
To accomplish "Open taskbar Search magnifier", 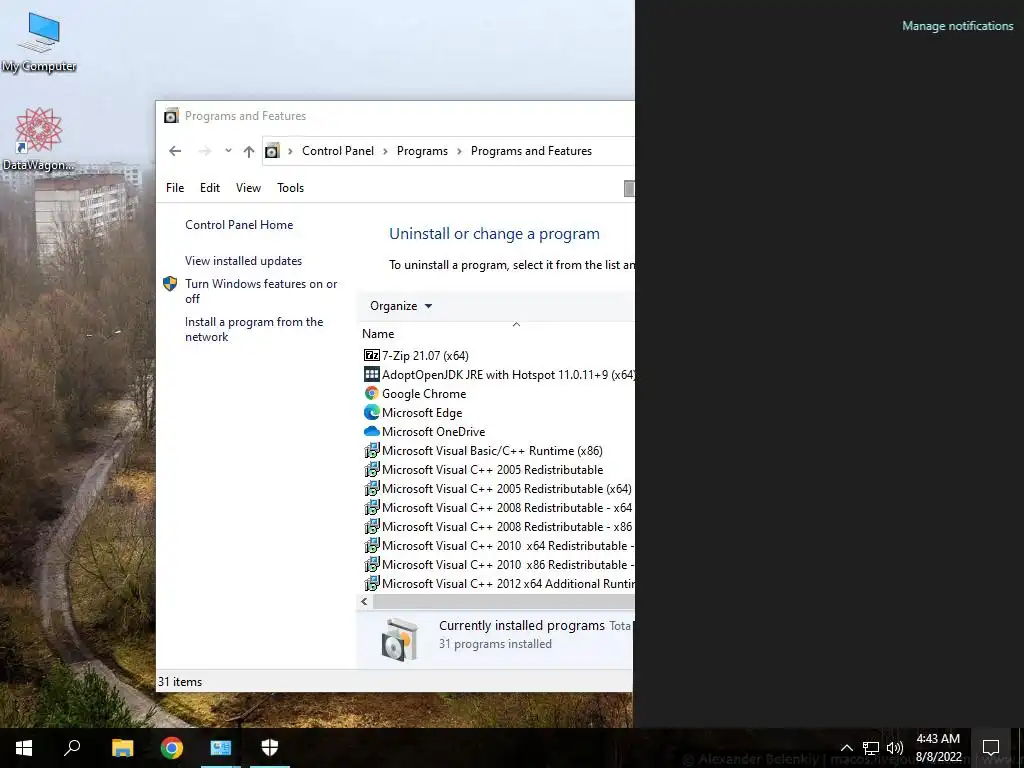I will pyautogui.click(x=72, y=748).
